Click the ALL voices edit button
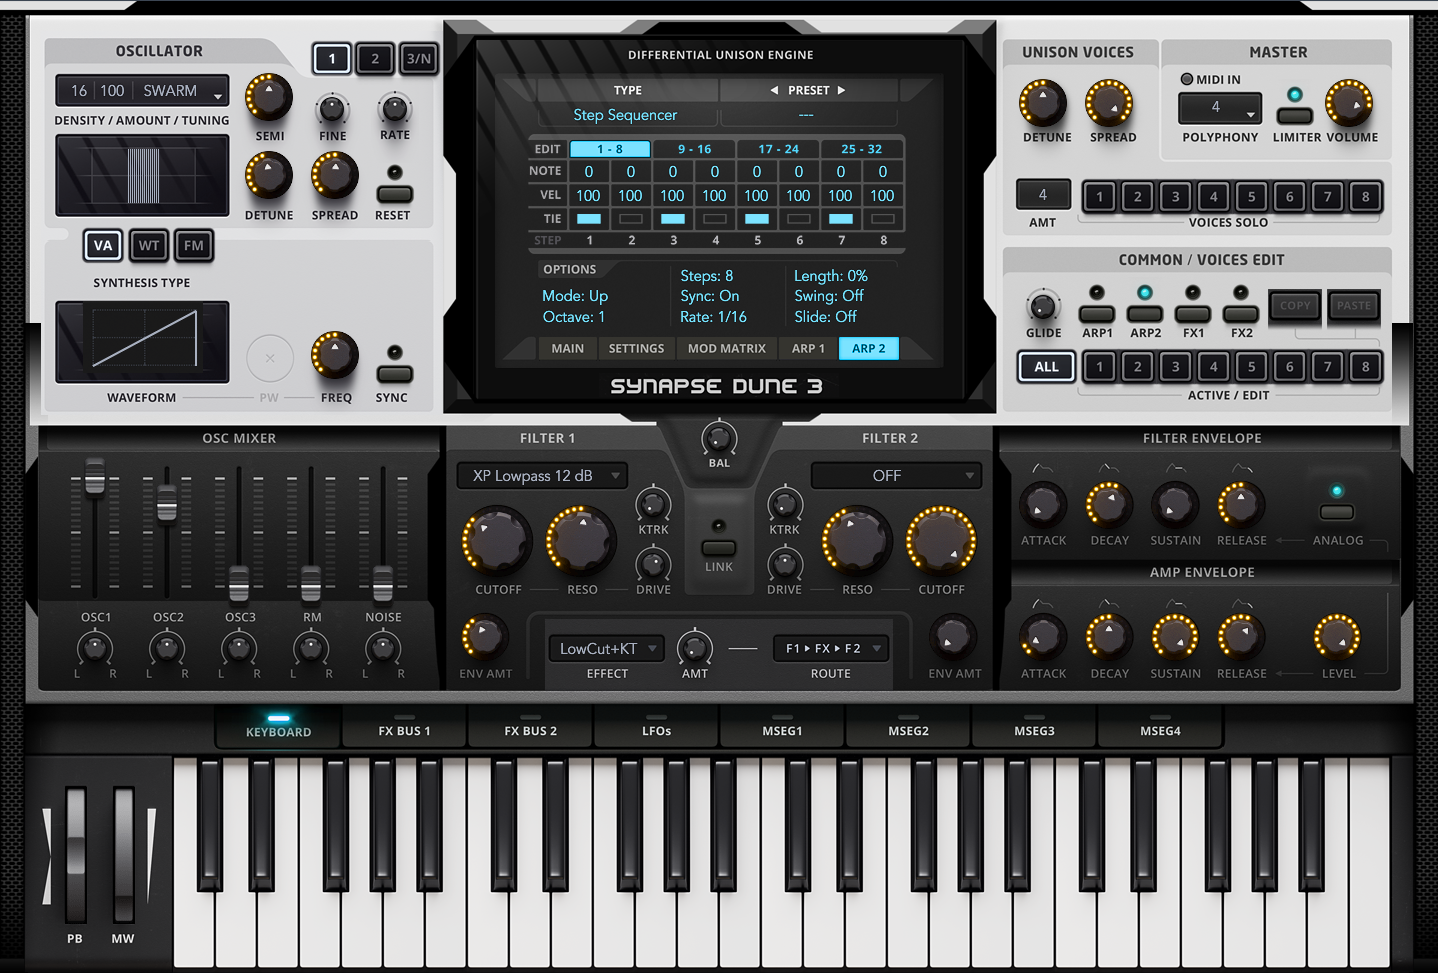The height and width of the screenshot is (973, 1438). (1046, 367)
